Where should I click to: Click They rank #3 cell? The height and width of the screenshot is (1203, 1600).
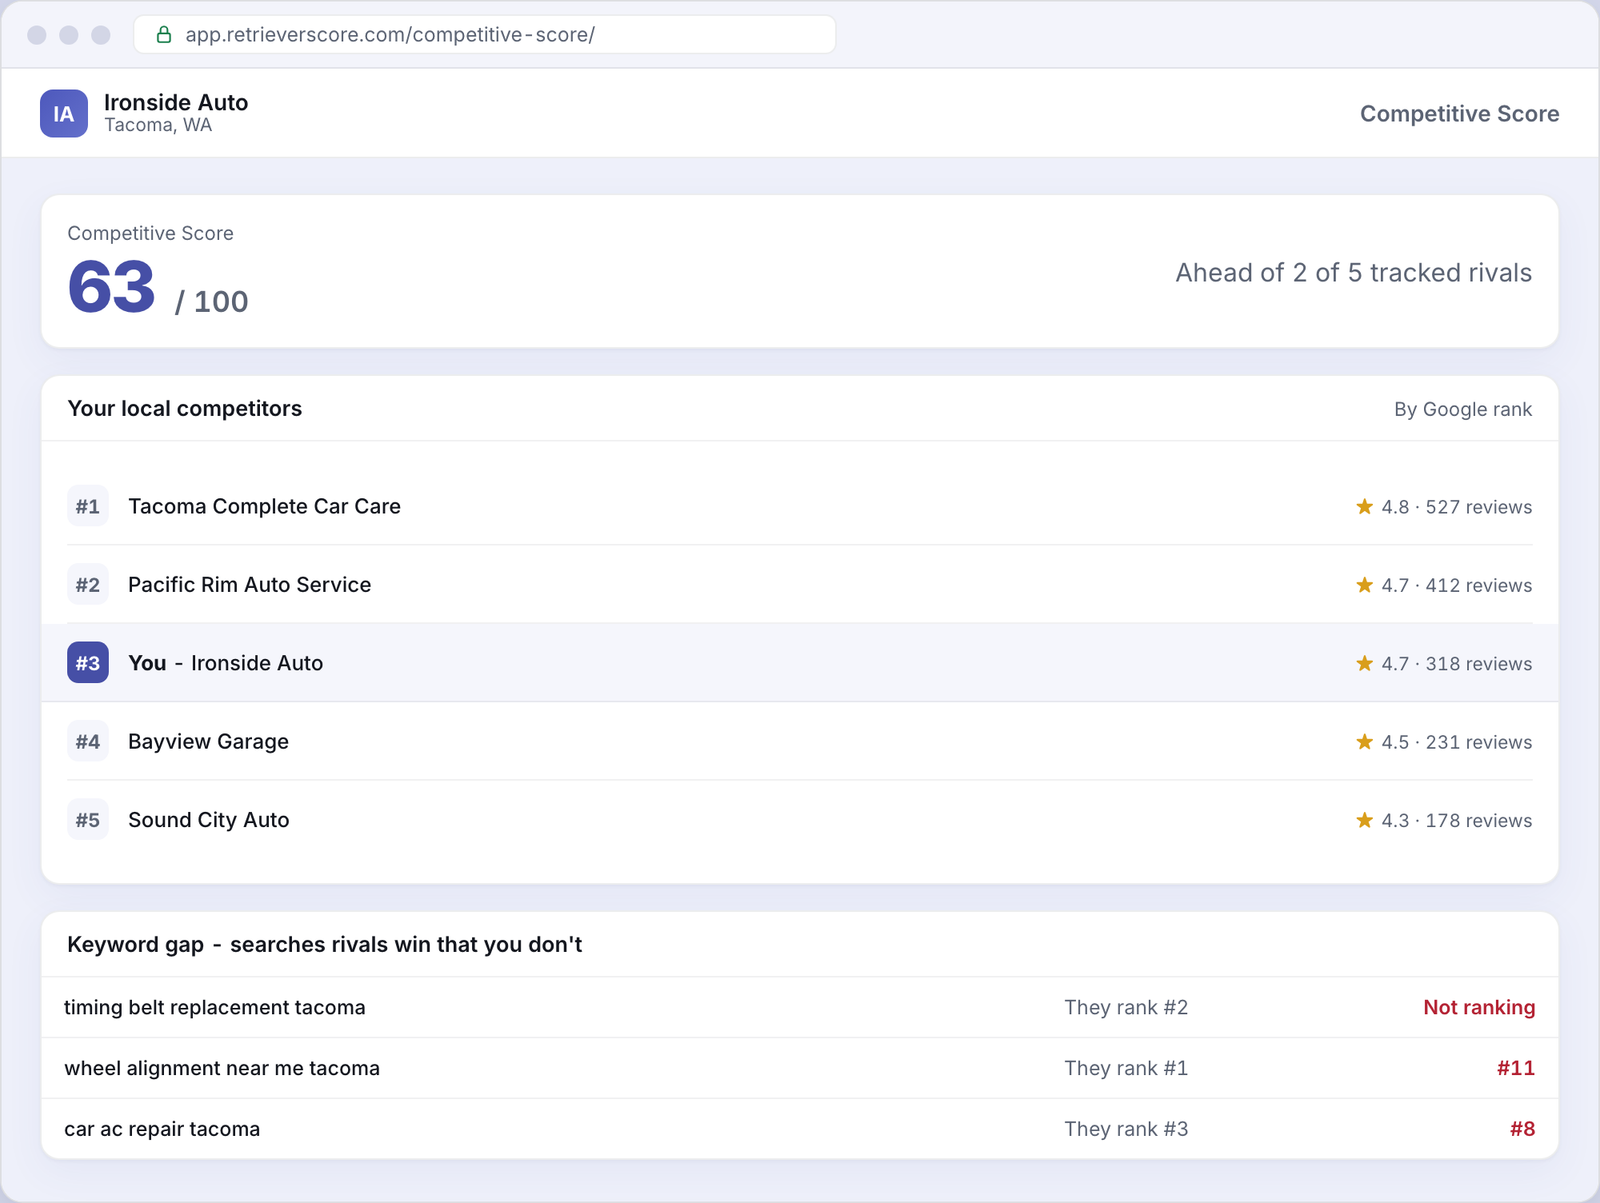pyautogui.click(x=1126, y=1129)
